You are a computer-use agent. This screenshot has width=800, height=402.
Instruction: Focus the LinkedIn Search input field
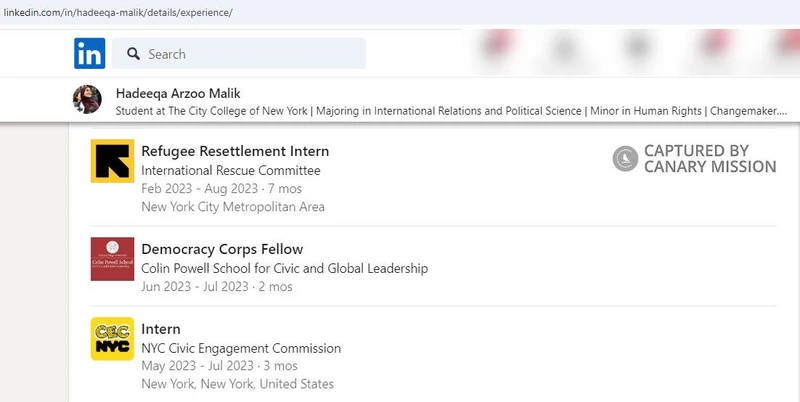pyautogui.click(x=239, y=54)
